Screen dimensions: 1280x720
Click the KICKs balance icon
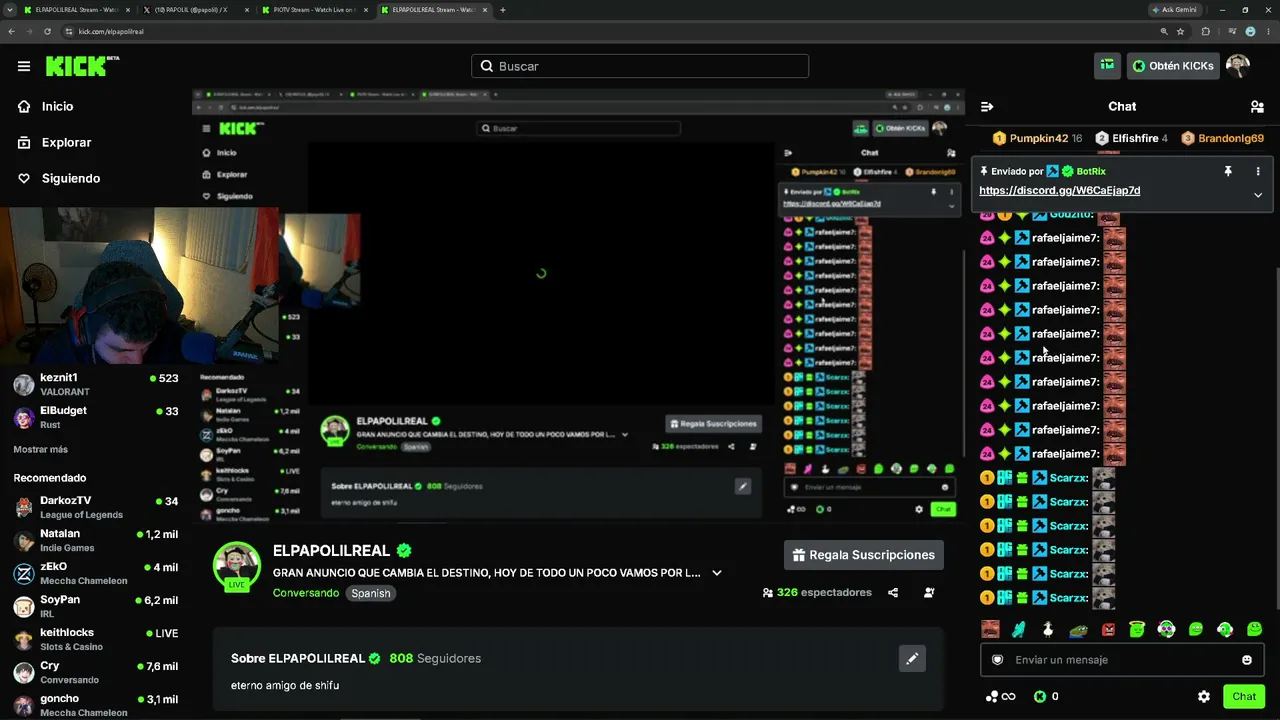click(1040, 696)
